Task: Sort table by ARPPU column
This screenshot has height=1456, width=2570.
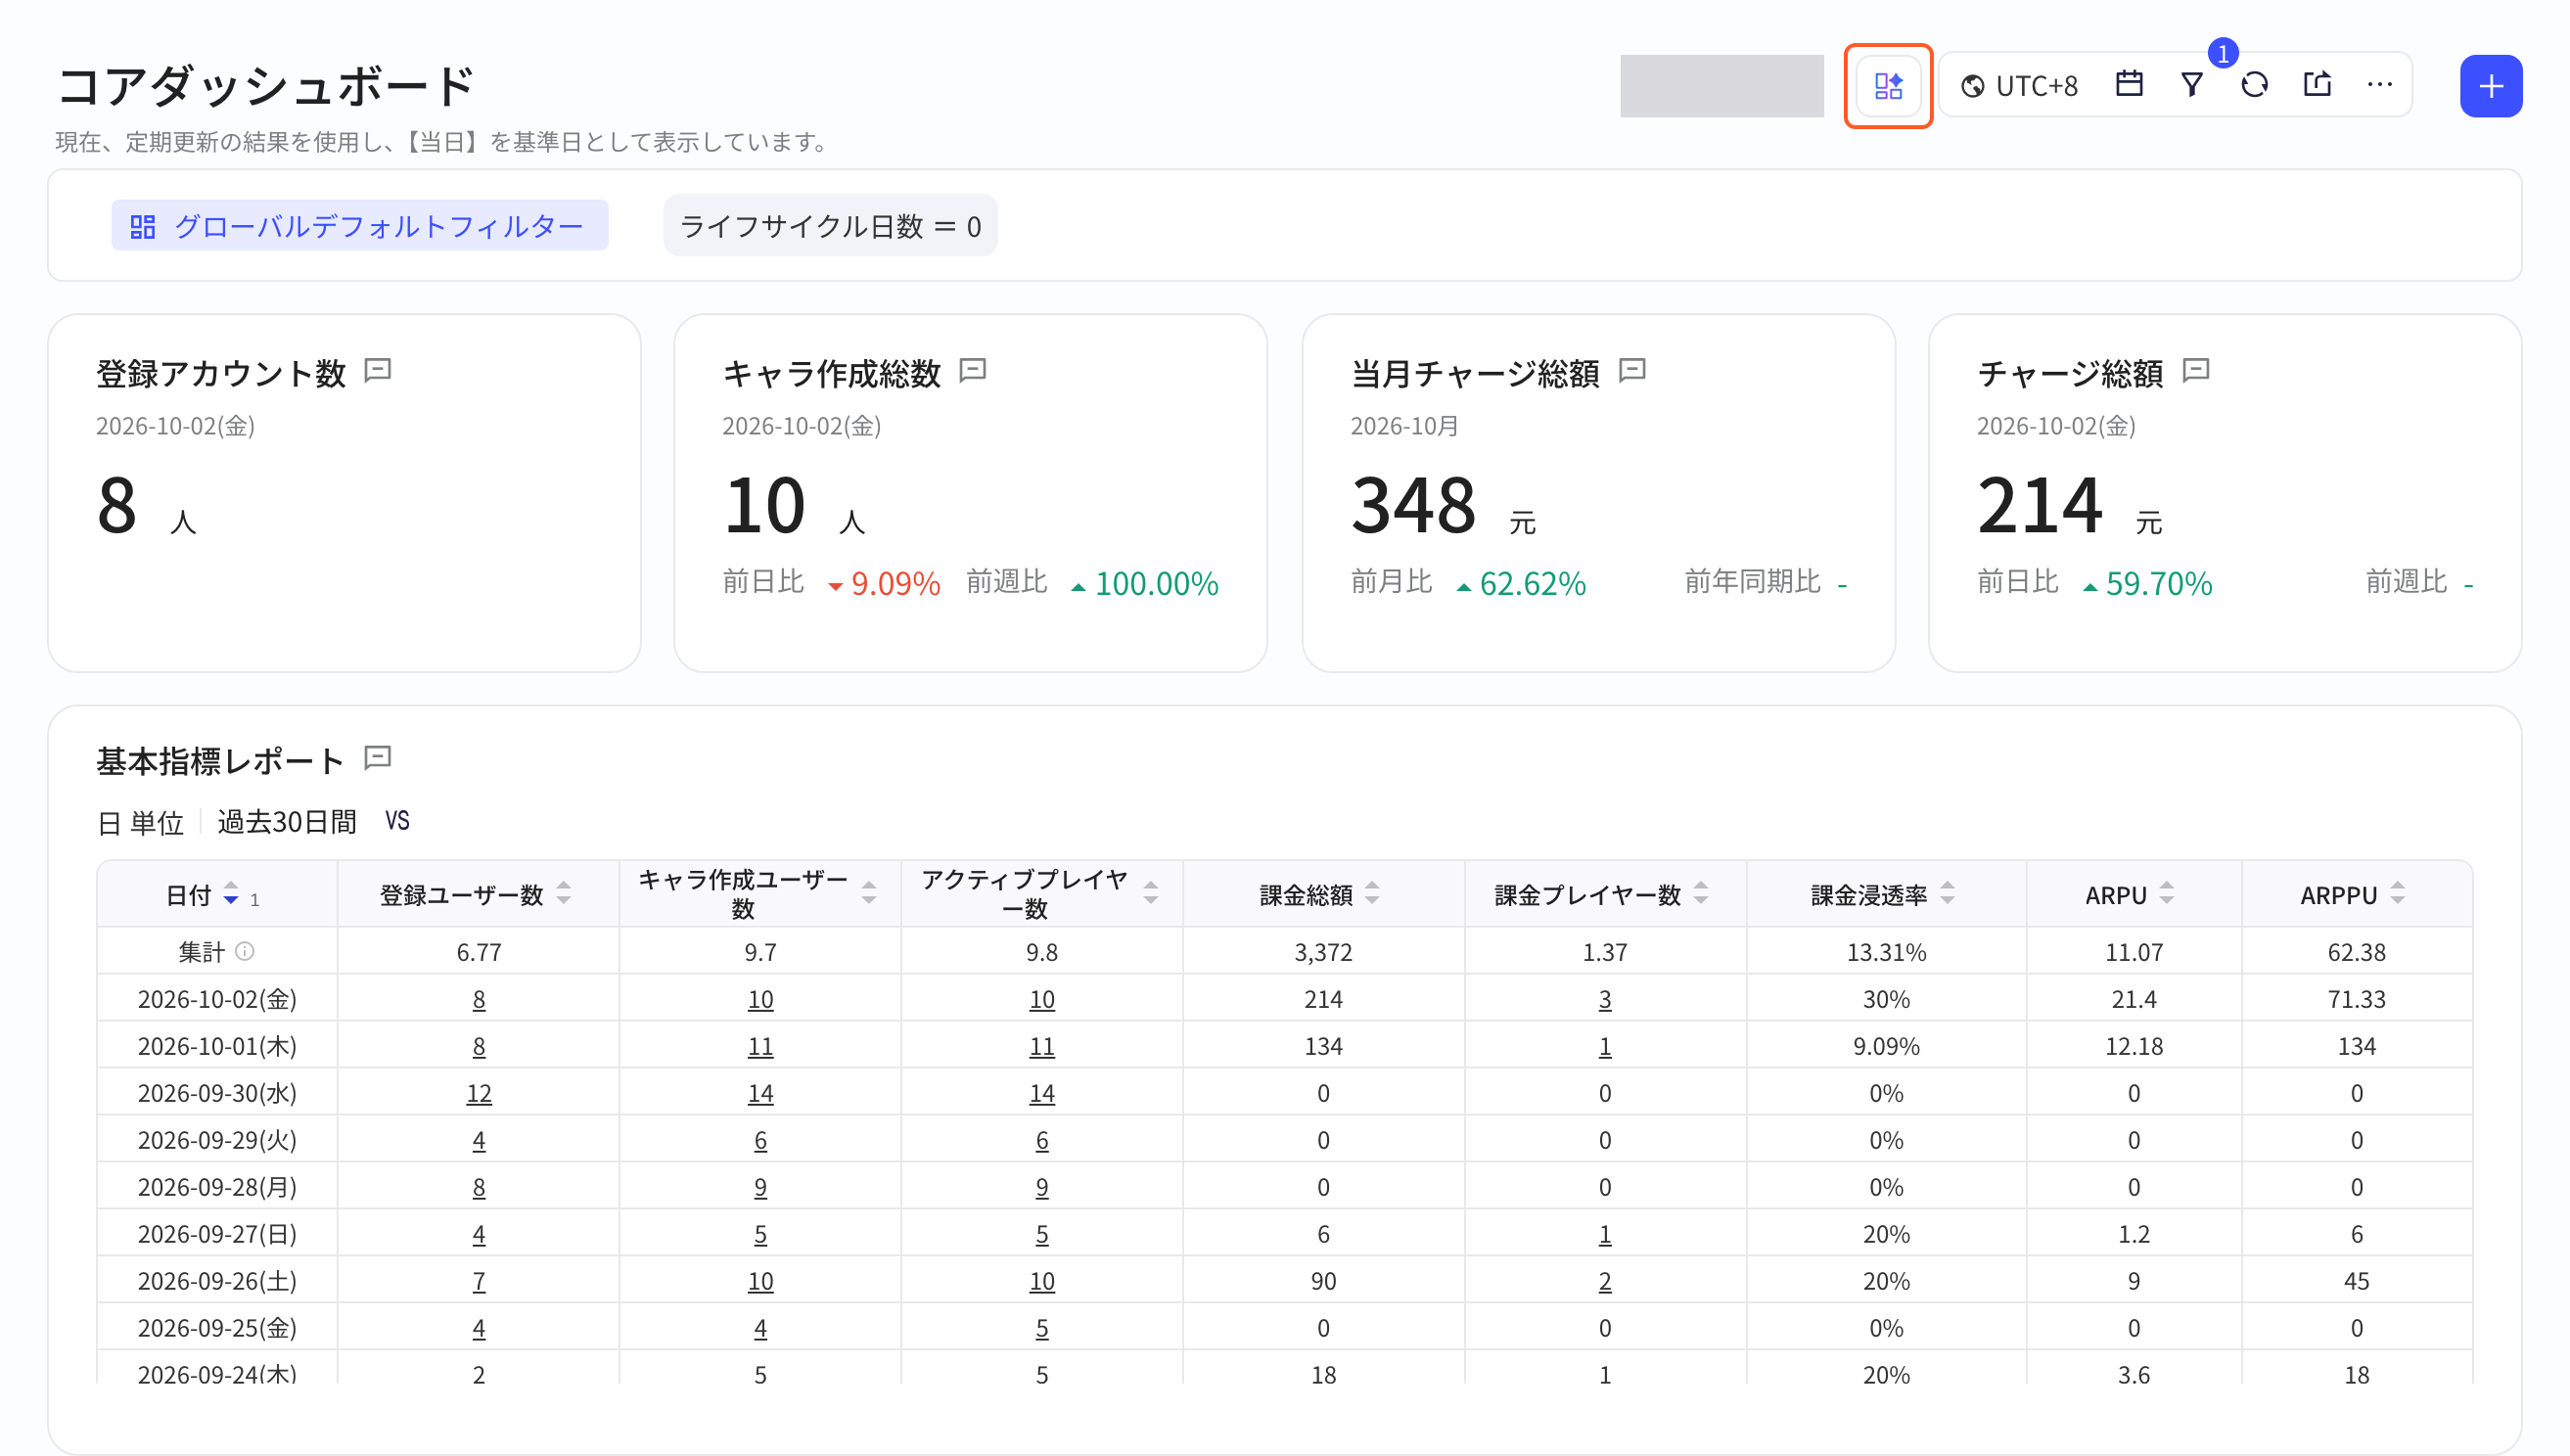Action: [x=2397, y=894]
